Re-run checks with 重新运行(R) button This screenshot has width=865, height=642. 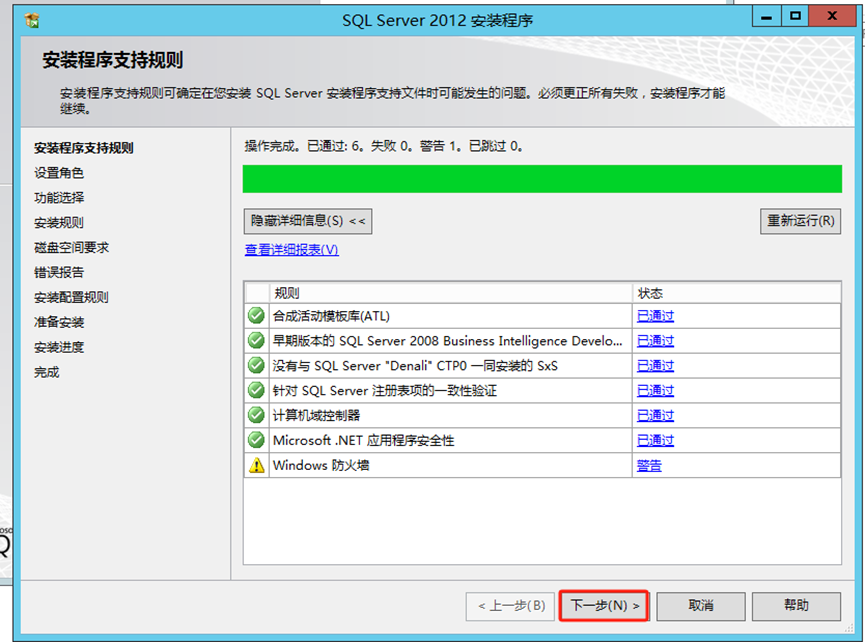[x=800, y=221]
